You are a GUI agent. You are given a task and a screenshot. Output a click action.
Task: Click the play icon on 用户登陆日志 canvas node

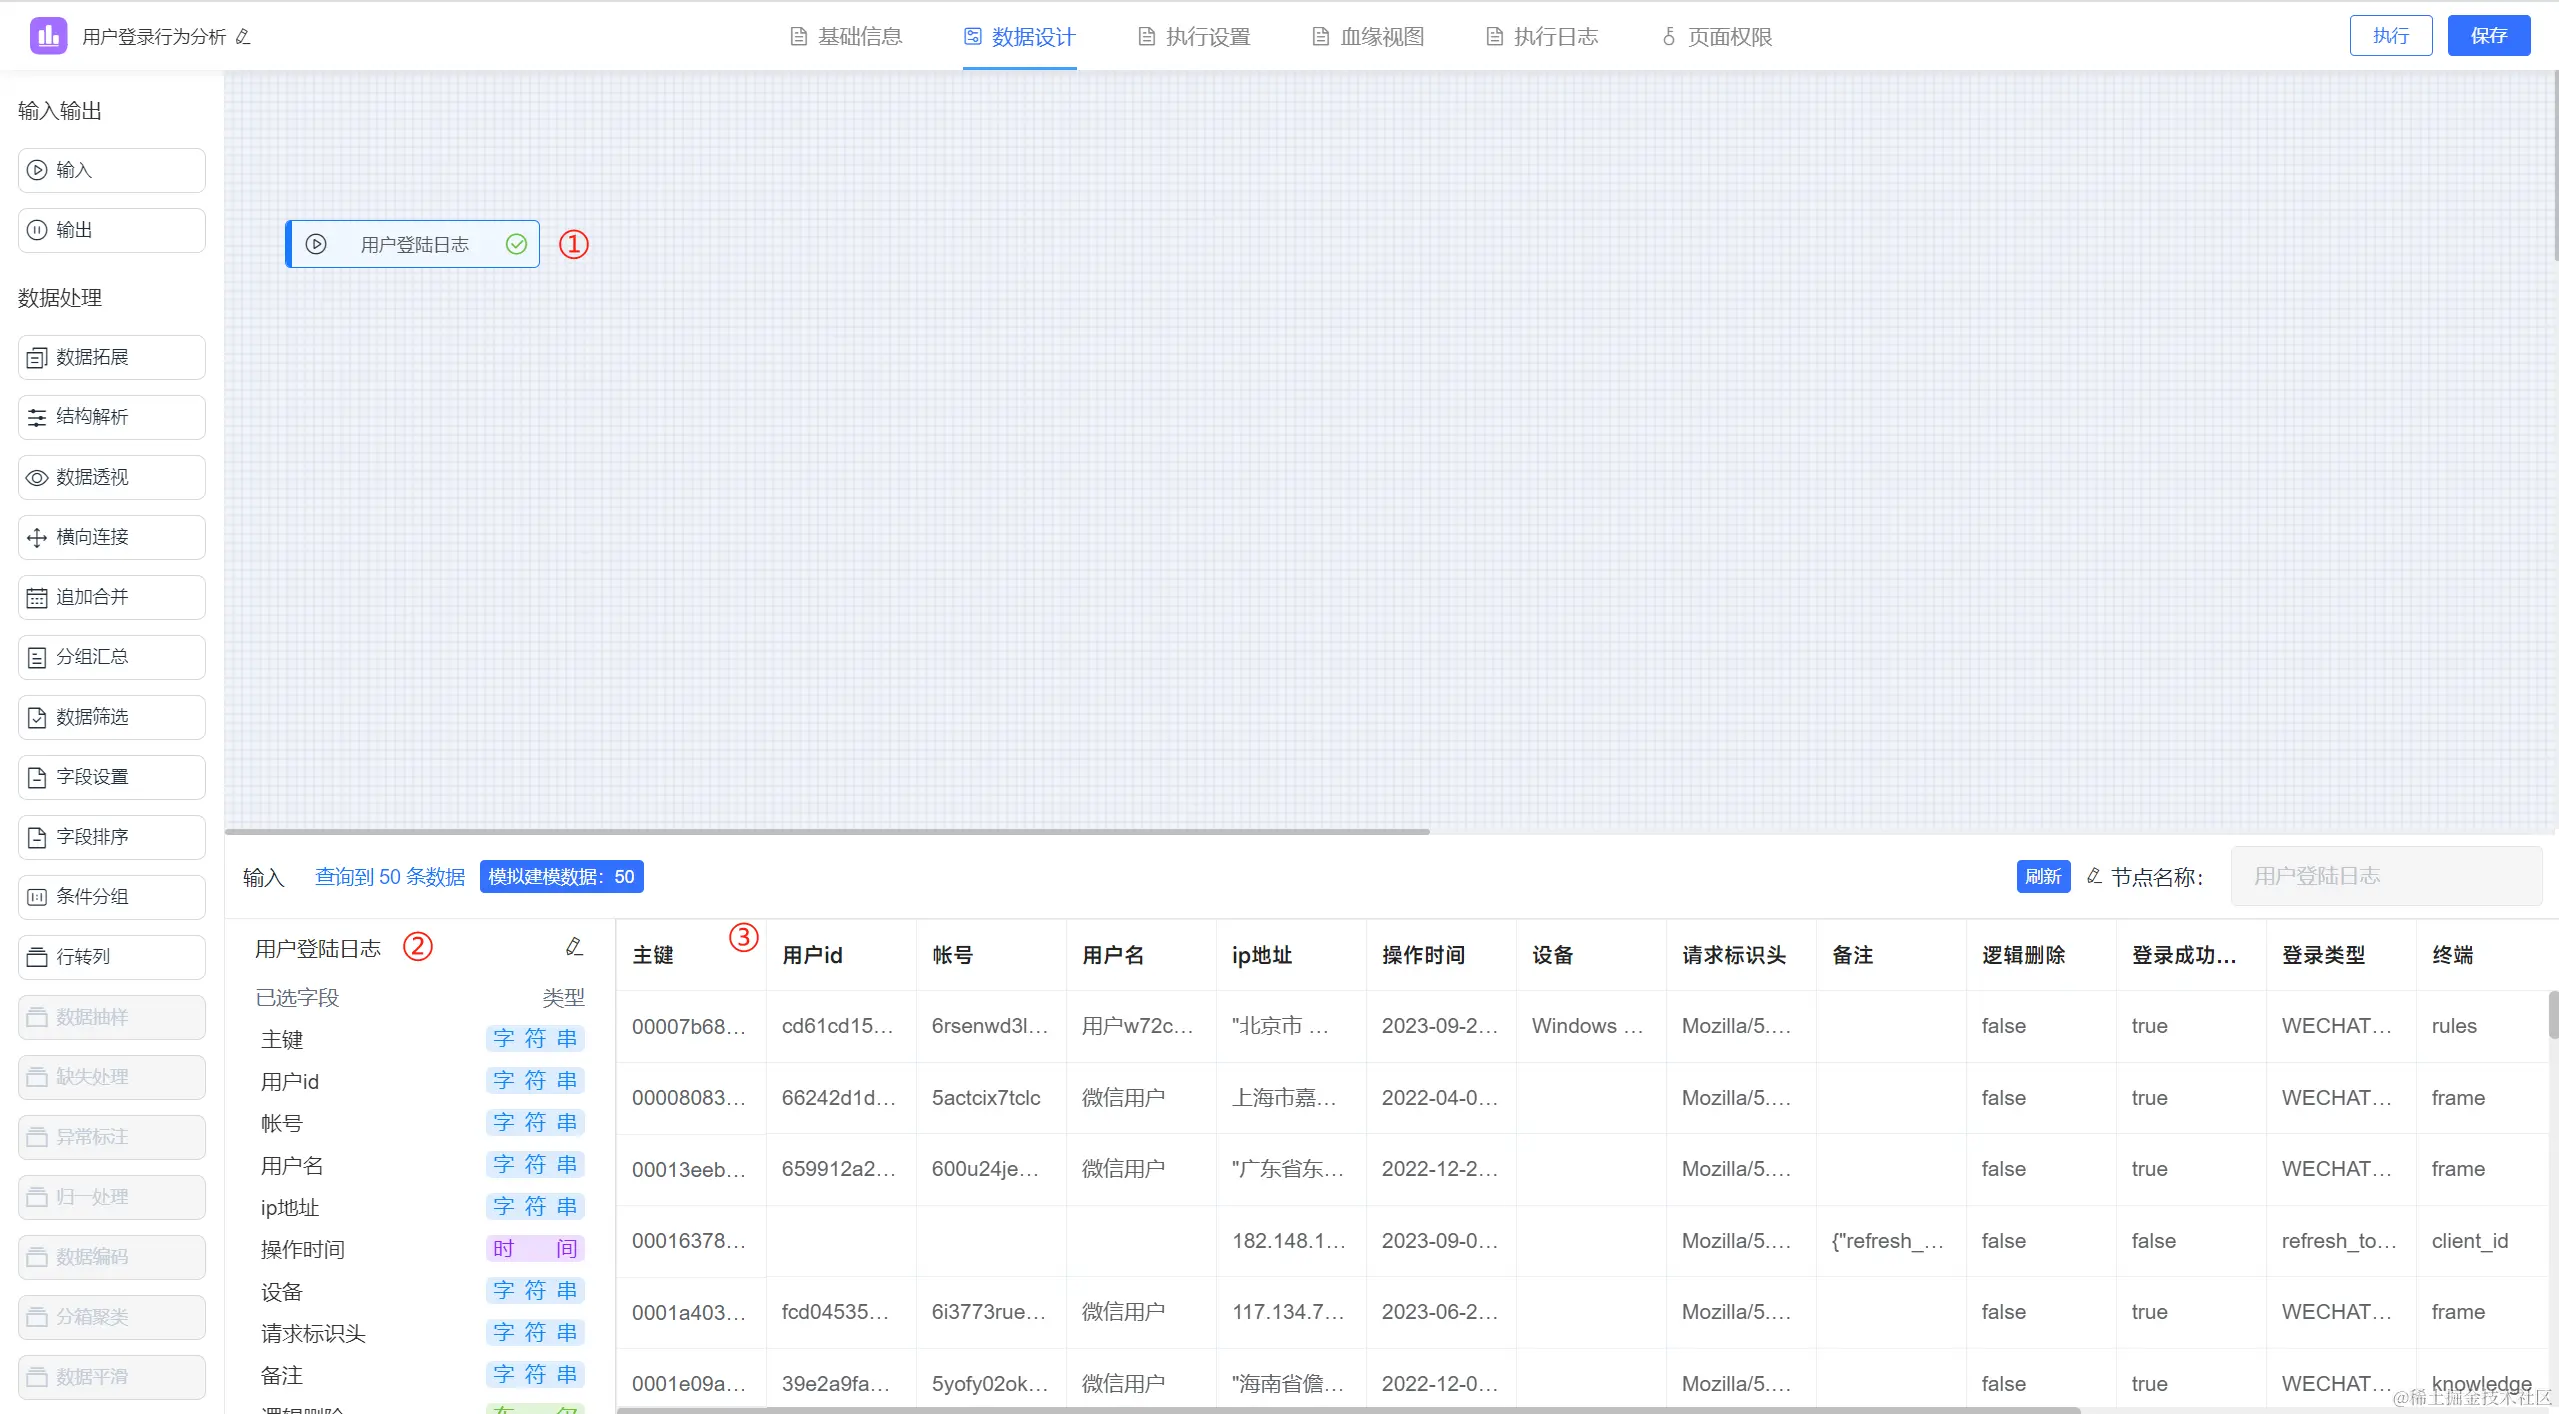tap(316, 244)
